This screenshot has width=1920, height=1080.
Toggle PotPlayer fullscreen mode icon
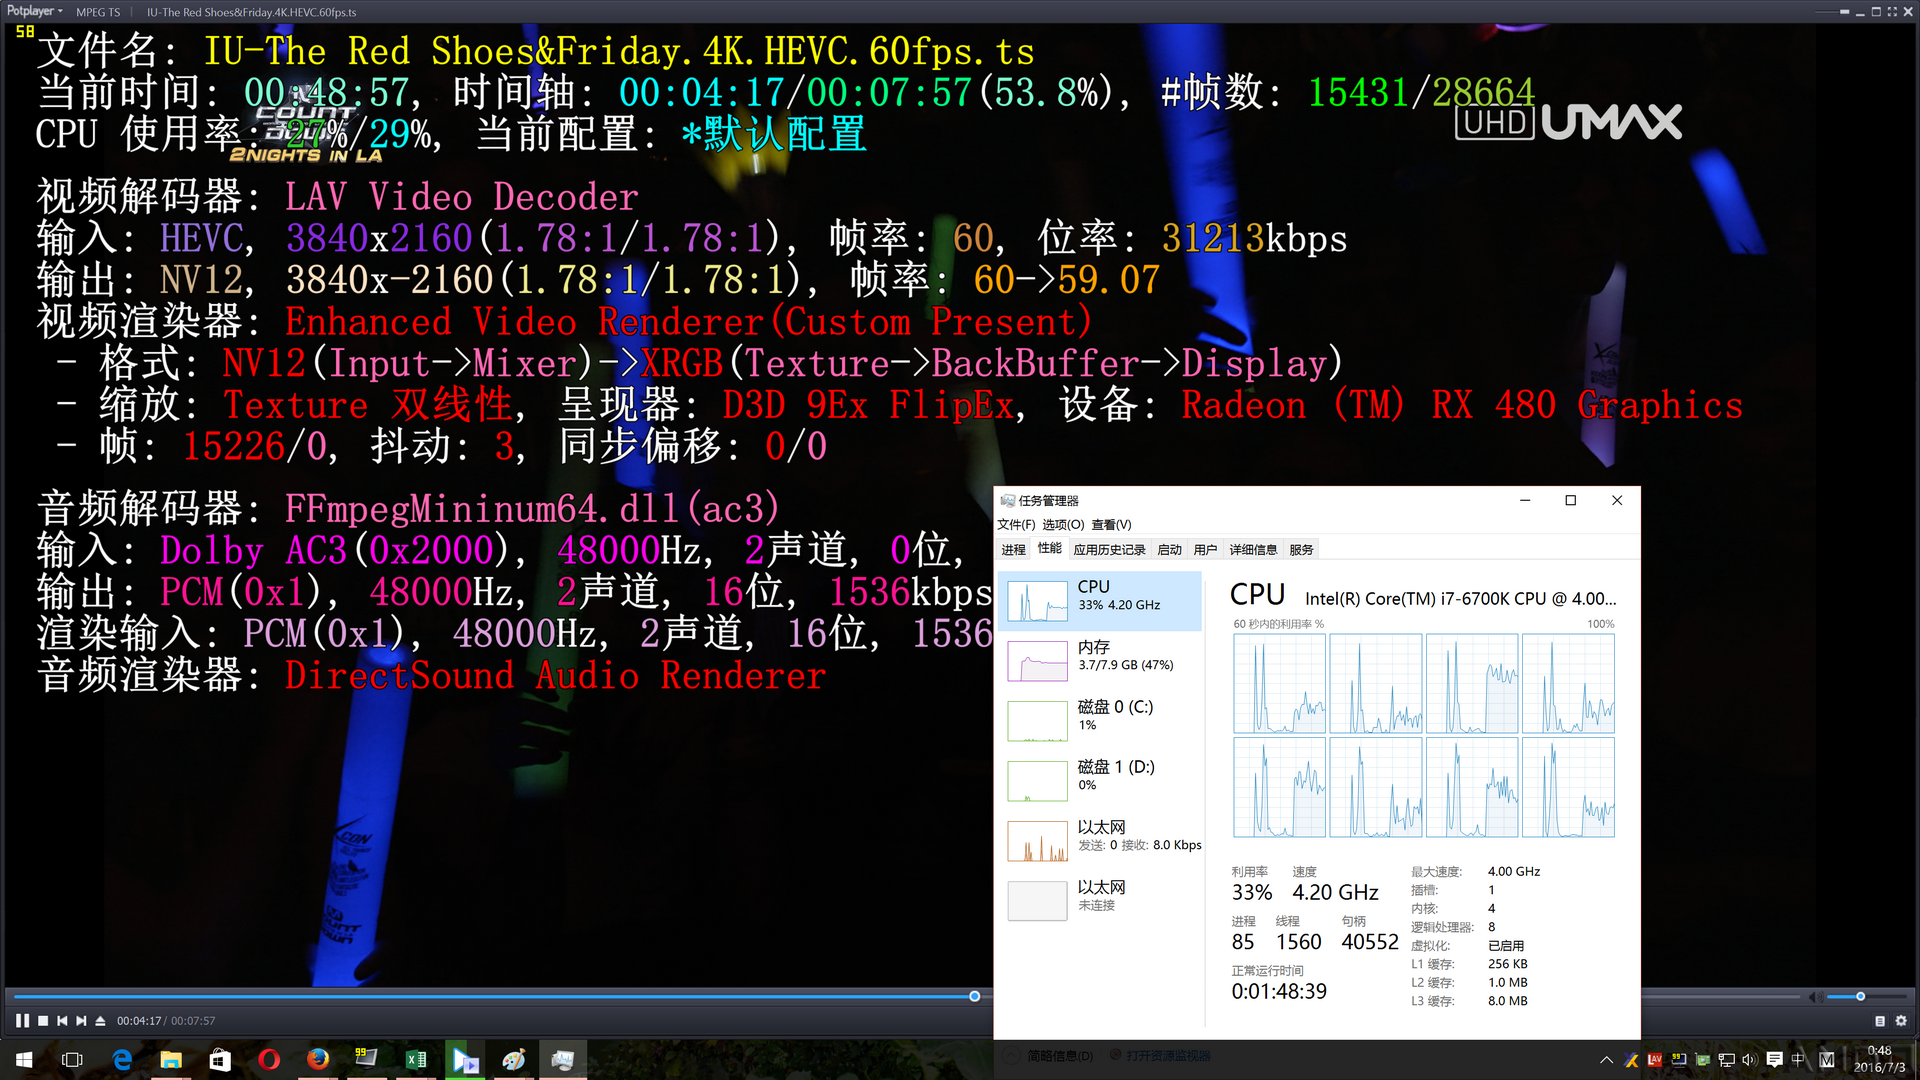tap(1892, 12)
